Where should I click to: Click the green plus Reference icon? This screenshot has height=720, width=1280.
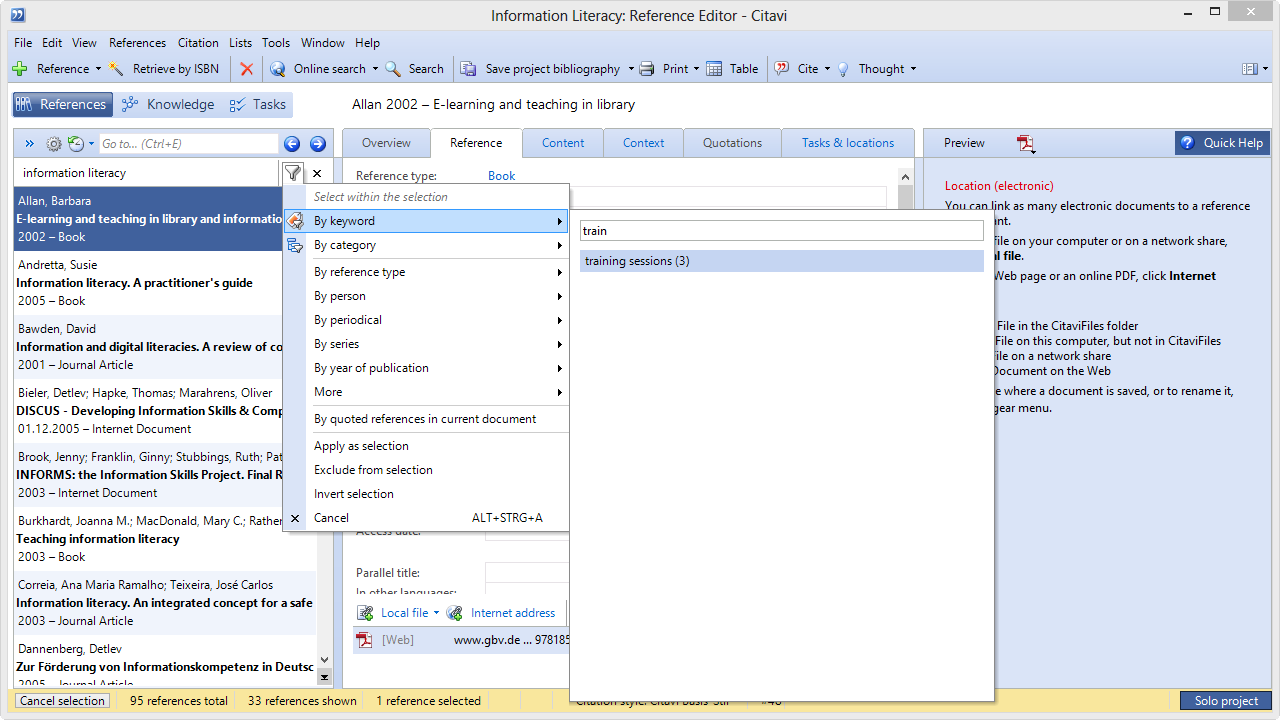point(20,69)
